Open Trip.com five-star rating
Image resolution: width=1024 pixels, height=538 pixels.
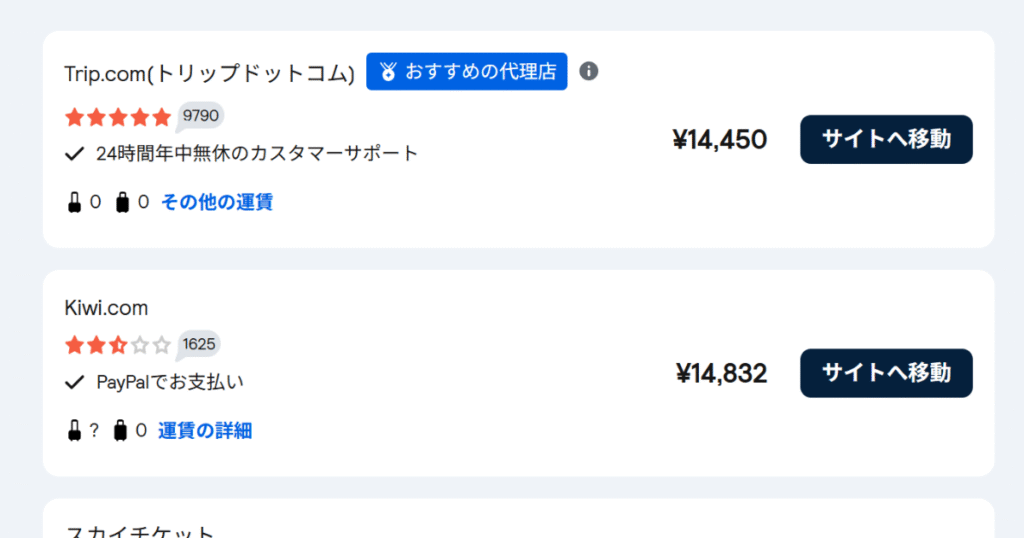point(118,118)
